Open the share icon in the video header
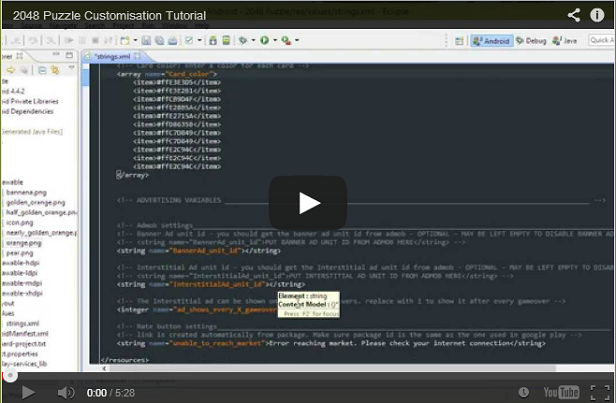This screenshot has height=403, width=616. pos(574,15)
